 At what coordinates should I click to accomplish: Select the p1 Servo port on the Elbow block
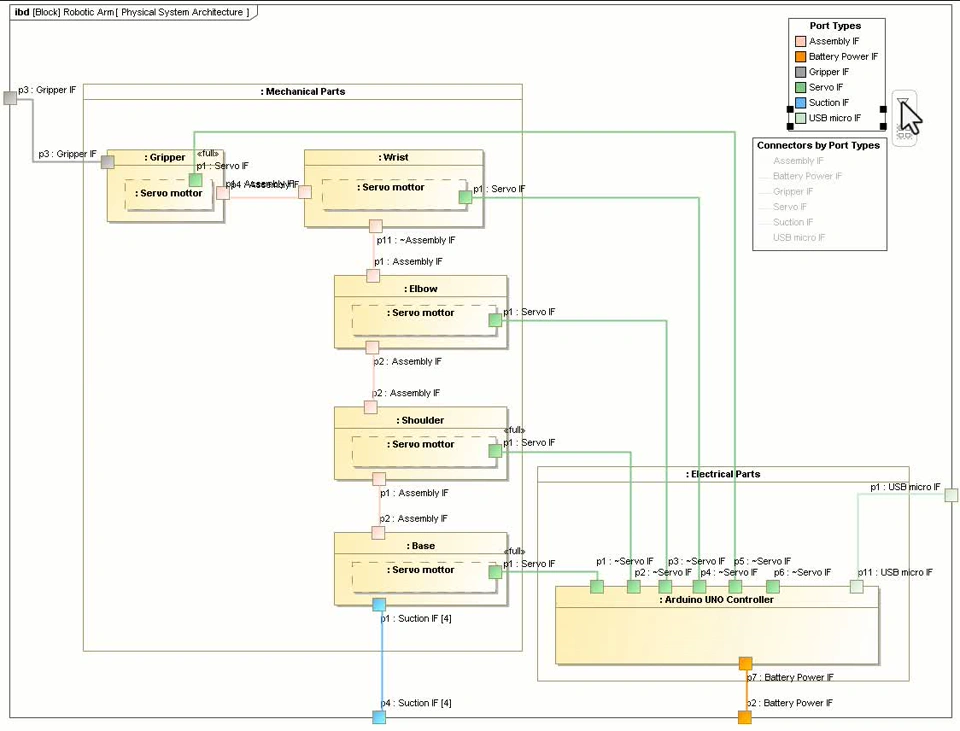pyautogui.click(x=495, y=320)
